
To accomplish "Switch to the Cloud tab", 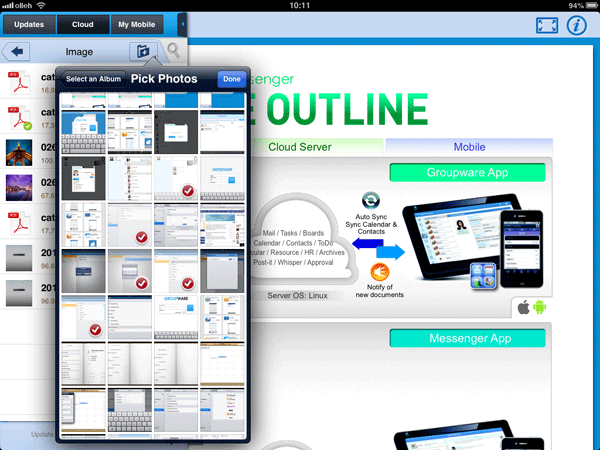I will click(83, 23).
